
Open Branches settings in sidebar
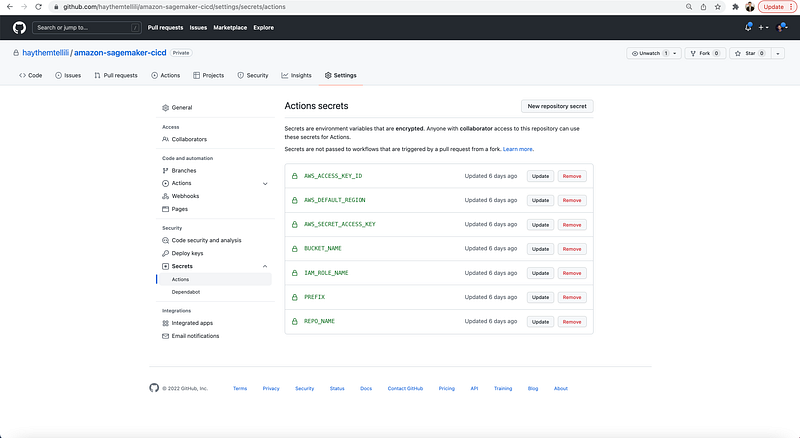pos(179,171)
